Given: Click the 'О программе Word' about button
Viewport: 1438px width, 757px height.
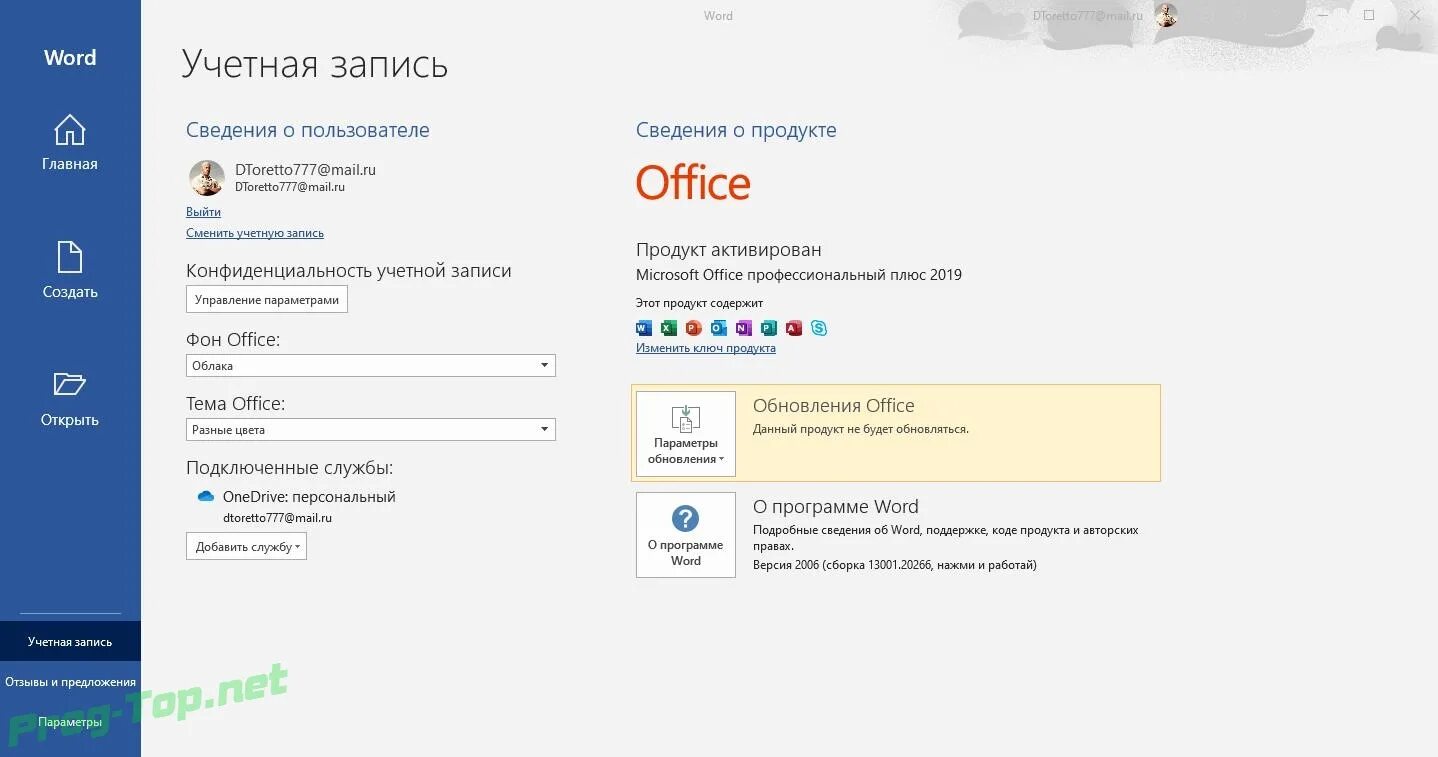Looking at the screenshot, I should coord(685,535).
